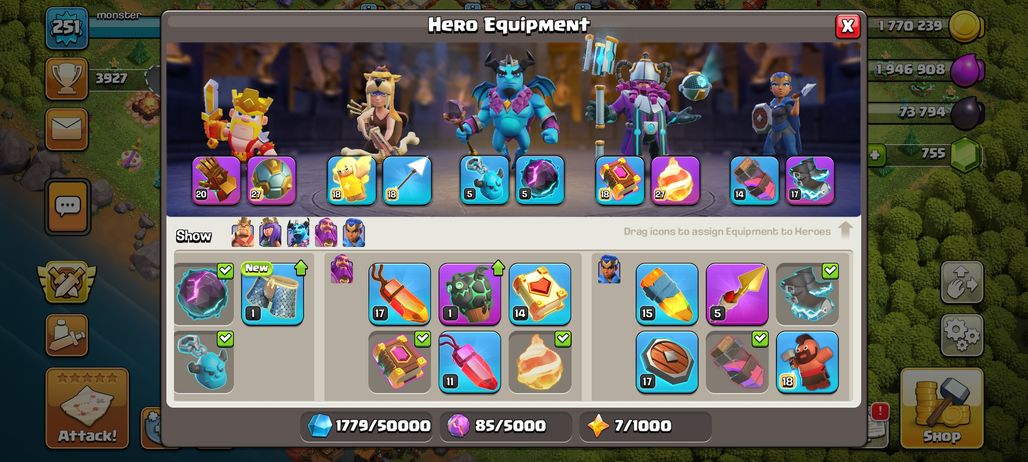1028x462 pixels.
Task: Toggle Archer Queen filter in Show row
Action: coord(270,233)
